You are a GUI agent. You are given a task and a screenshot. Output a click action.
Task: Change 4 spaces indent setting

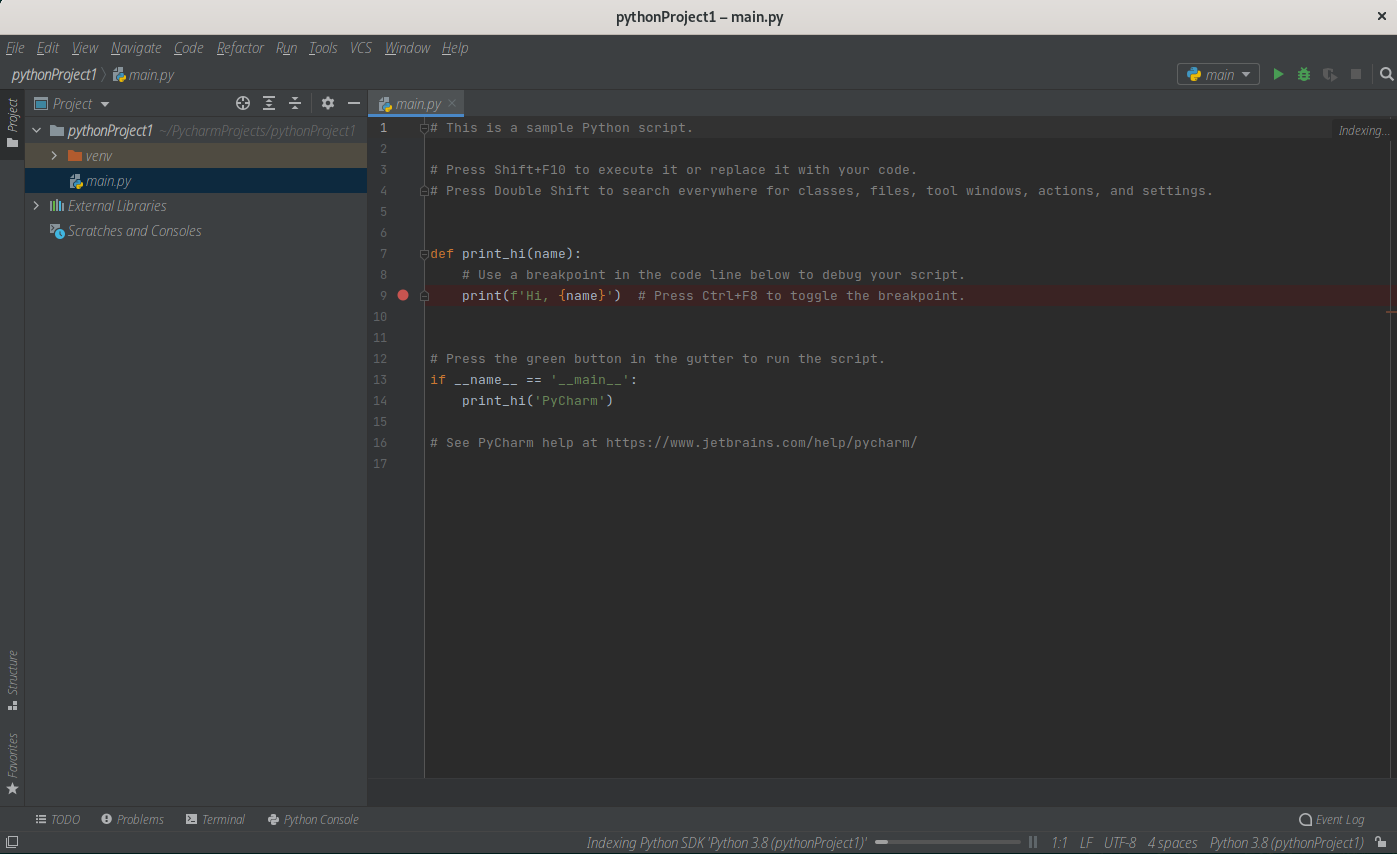1172,843
